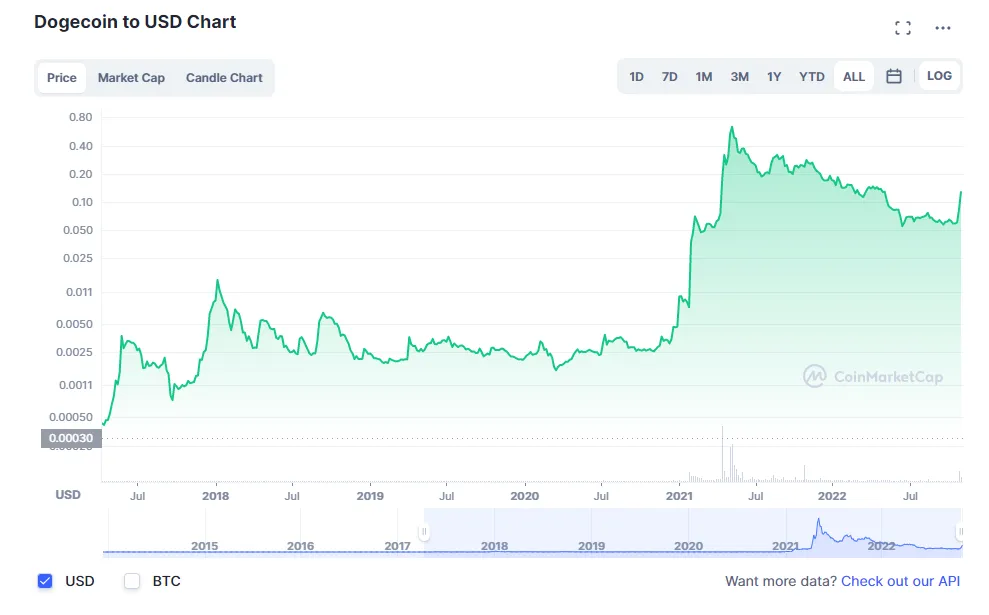Switch to the Market Cap tab

click(131, 78)
